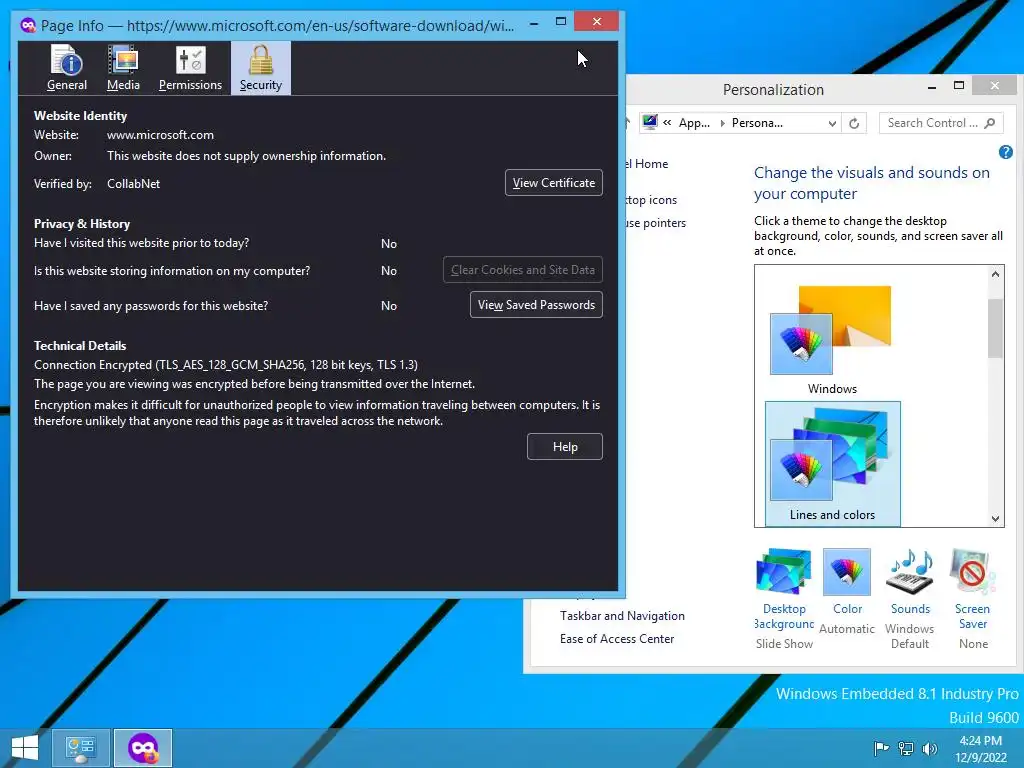1024x768 pixels.
Task: Expand the arrow between App and Persona breadcrumbs
Action: [x=722, y=123]
